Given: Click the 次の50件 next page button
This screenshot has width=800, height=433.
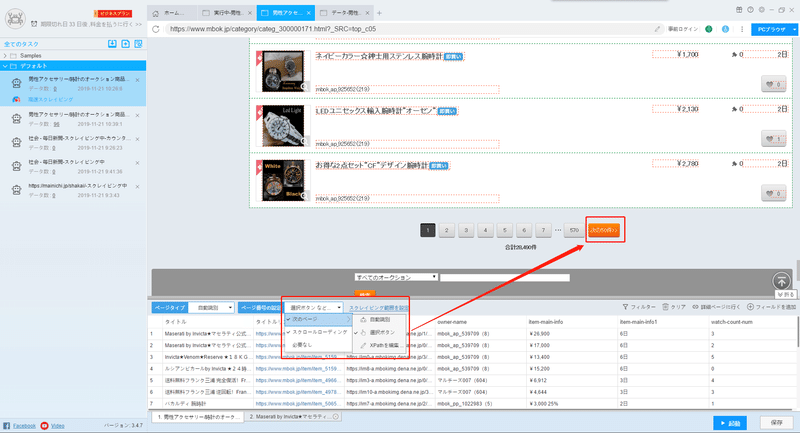Looking at the screenshot, I should (605, 231).
